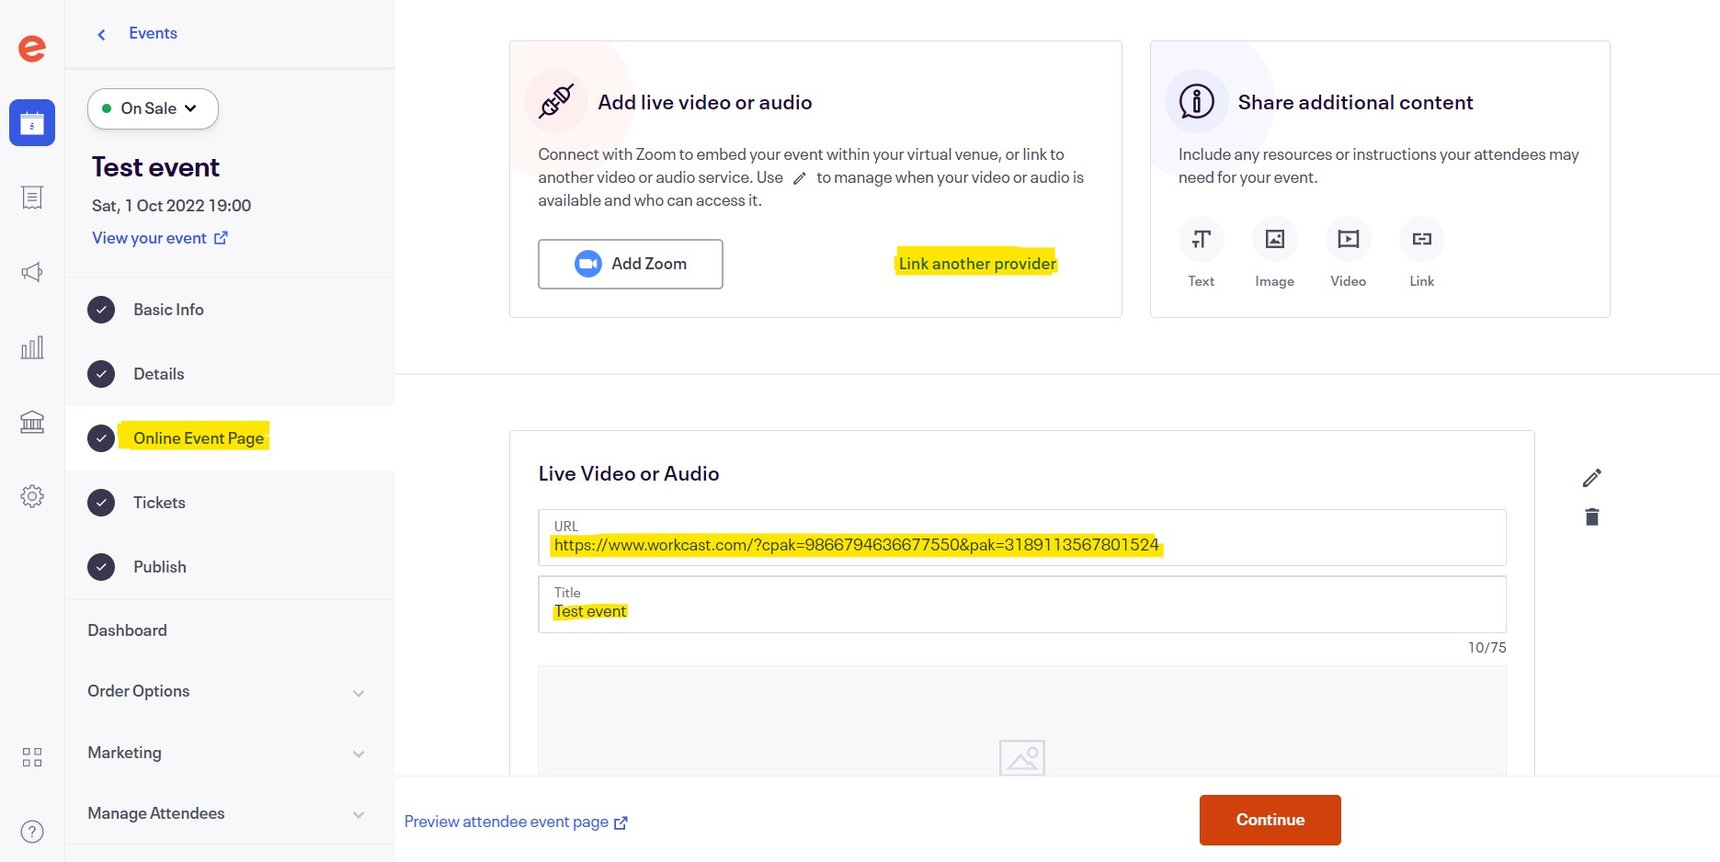This screenshot has height=862, width=1720.
Task: Add Text content under Share additional content
Action: (x=1200, y=239)
